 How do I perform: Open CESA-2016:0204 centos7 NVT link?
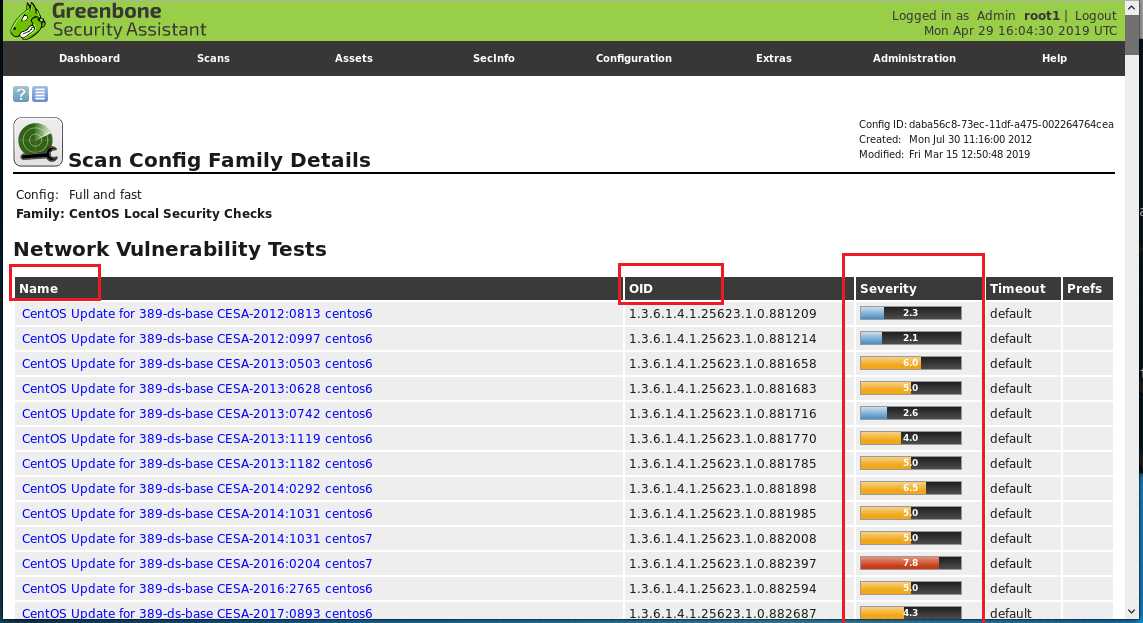pos(197,563)
